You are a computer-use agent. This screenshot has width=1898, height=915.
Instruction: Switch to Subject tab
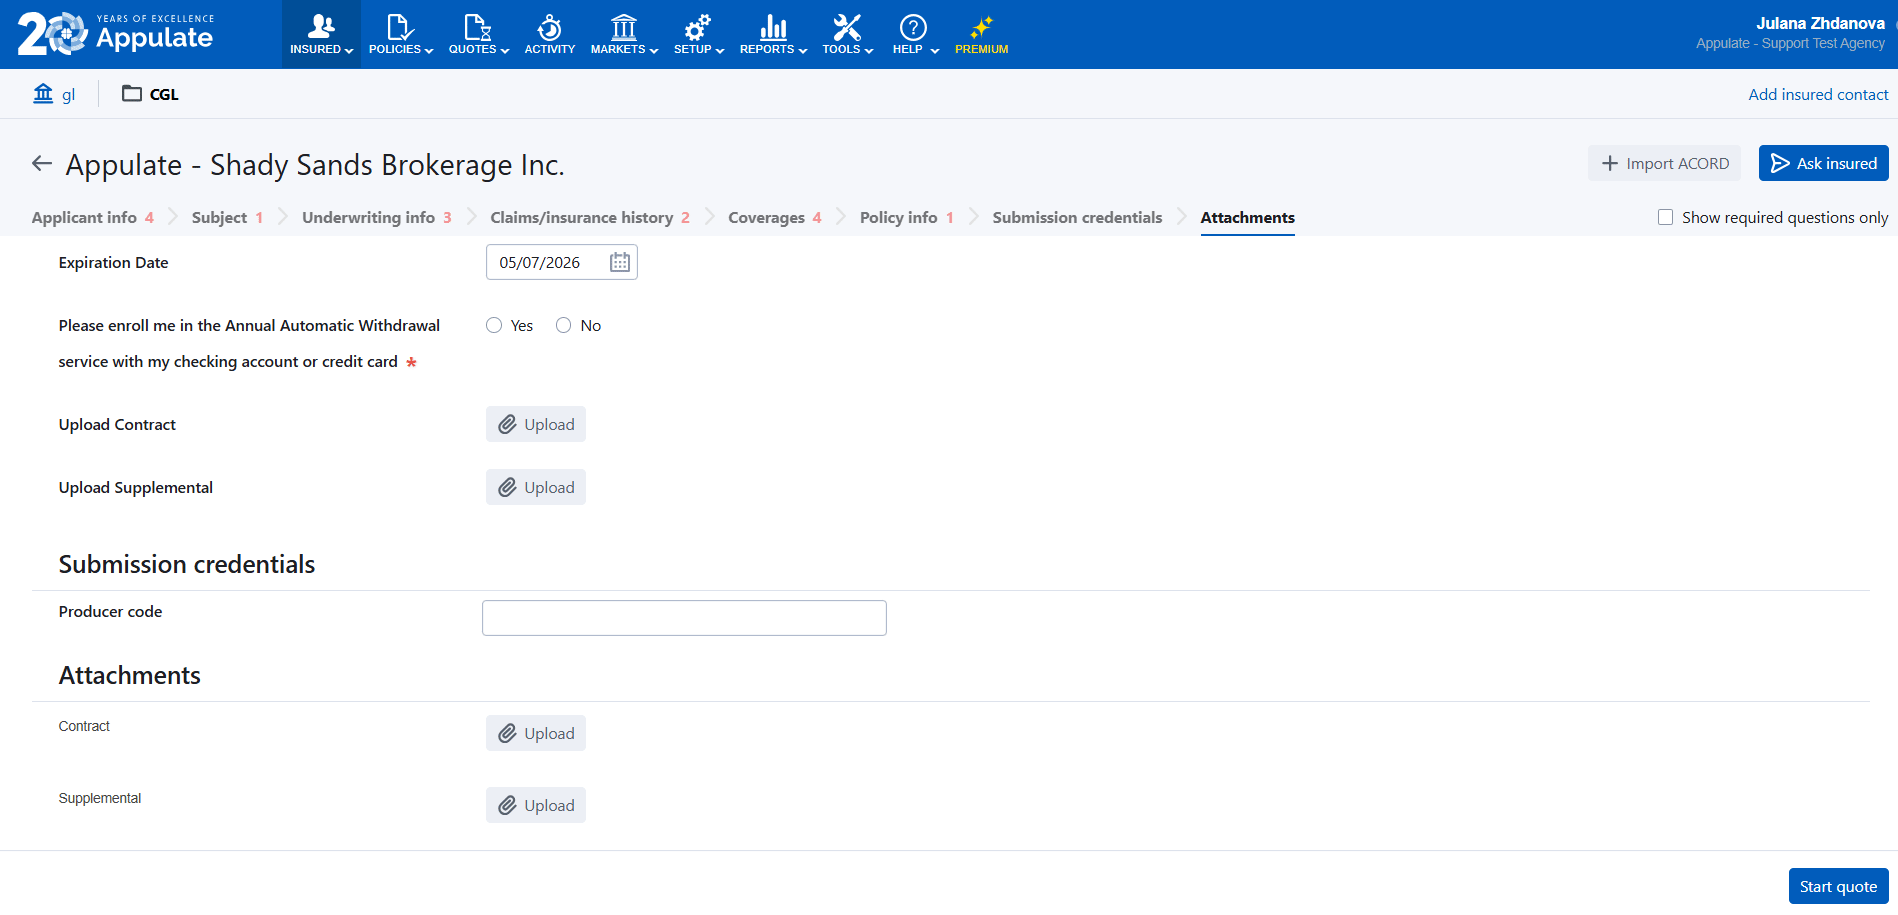[x=227, y=217]
